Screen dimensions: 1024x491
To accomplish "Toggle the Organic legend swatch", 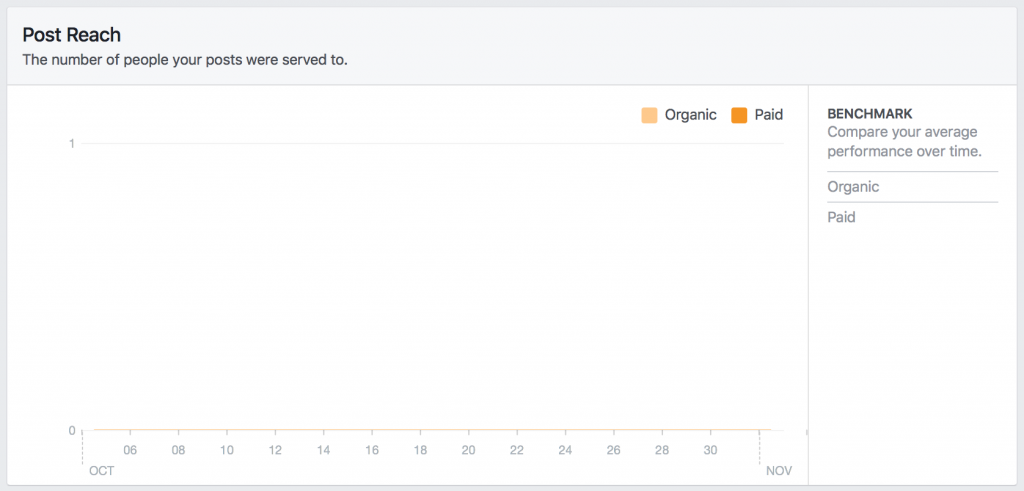I will tap(649, 116).
